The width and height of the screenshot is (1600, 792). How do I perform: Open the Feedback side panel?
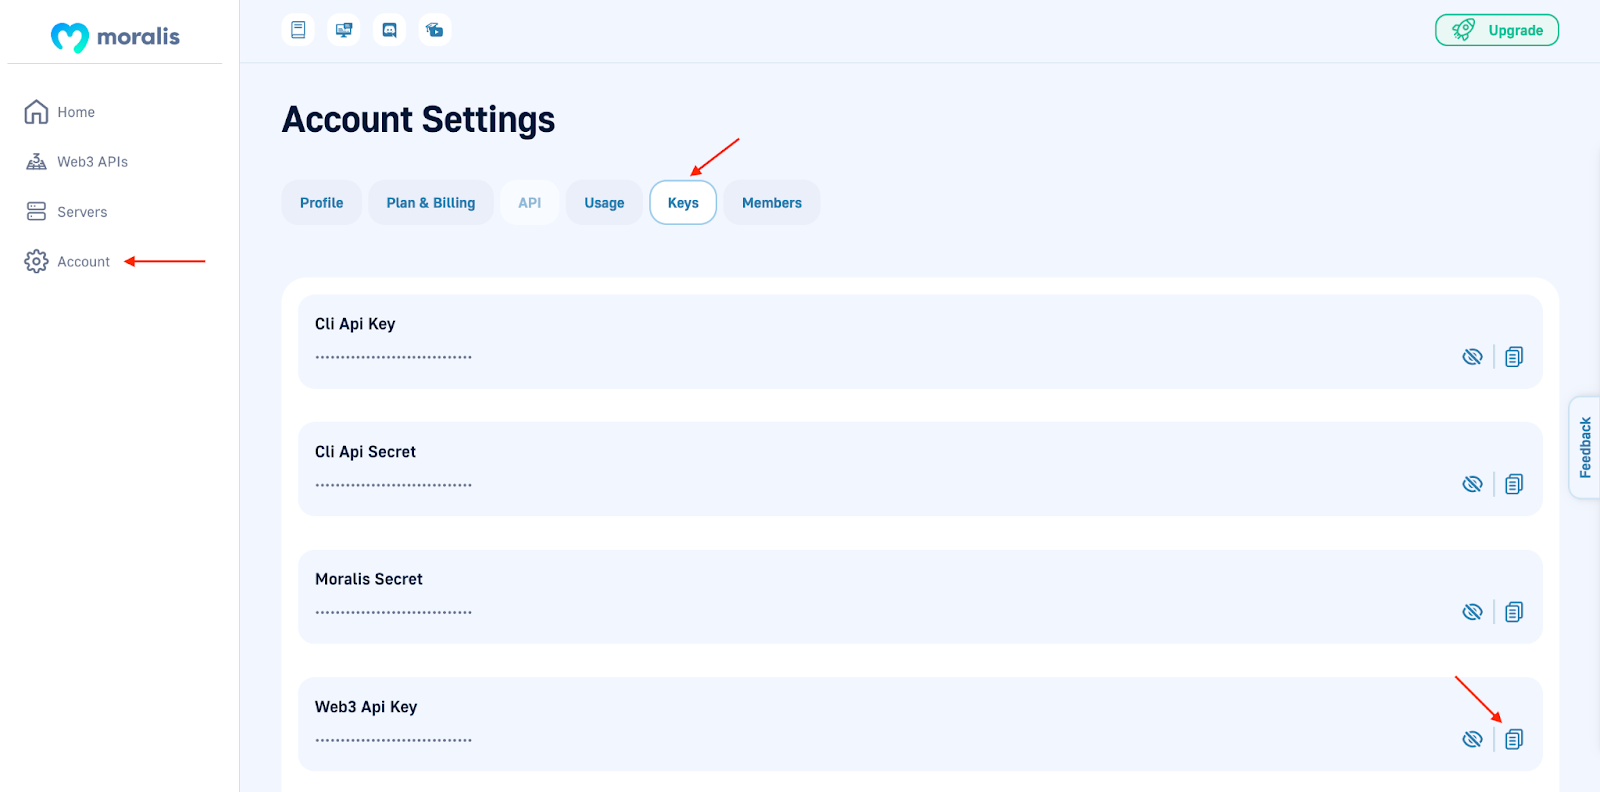click(x=1585, y=447)
